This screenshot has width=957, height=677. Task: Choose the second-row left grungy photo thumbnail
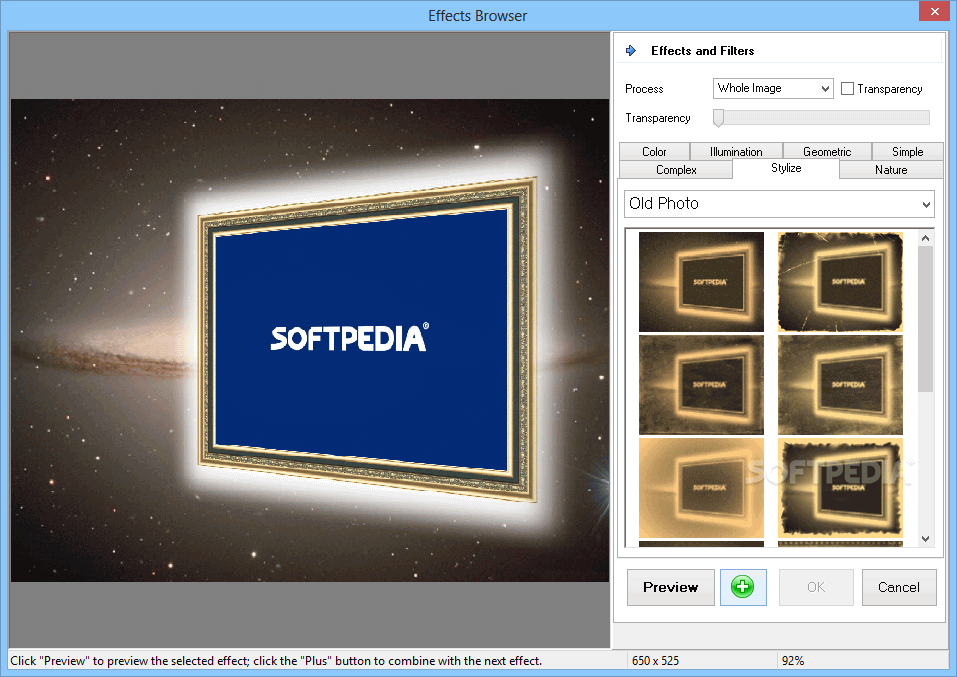tap(701, 385)
